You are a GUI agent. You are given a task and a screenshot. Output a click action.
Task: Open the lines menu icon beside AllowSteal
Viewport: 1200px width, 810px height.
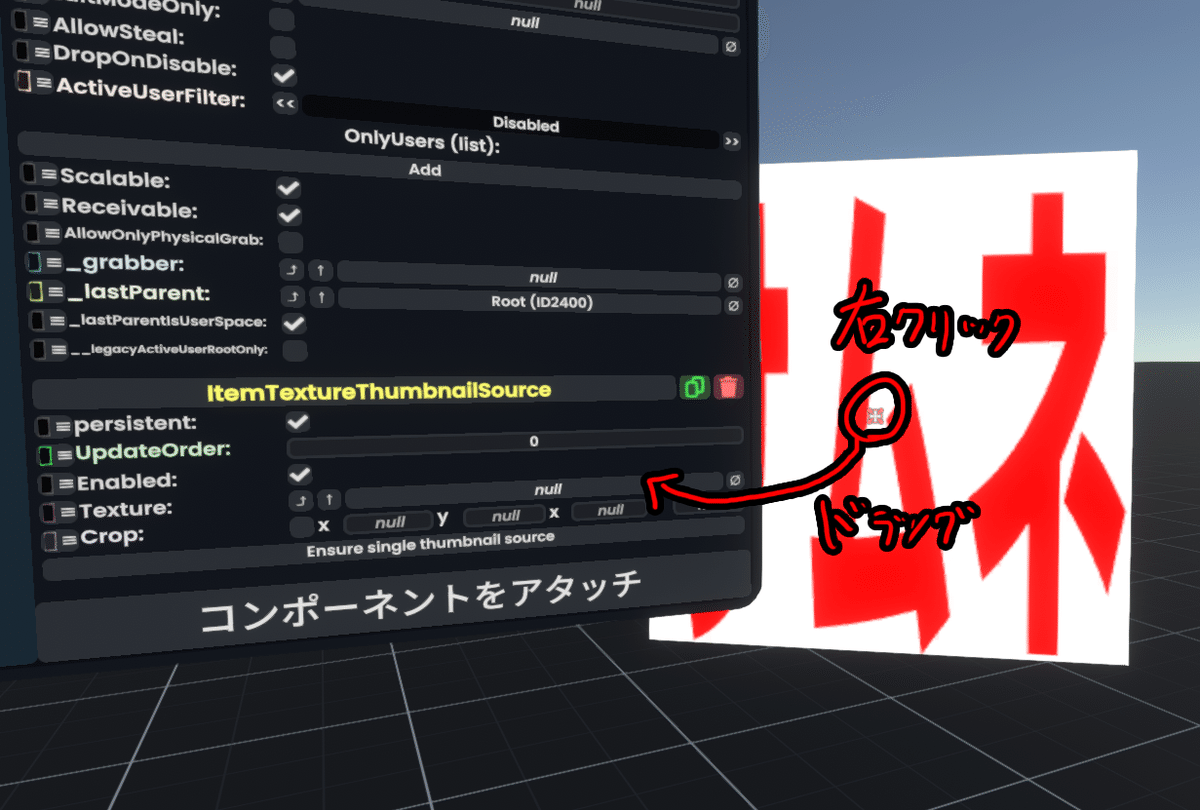tap(41, 23)
